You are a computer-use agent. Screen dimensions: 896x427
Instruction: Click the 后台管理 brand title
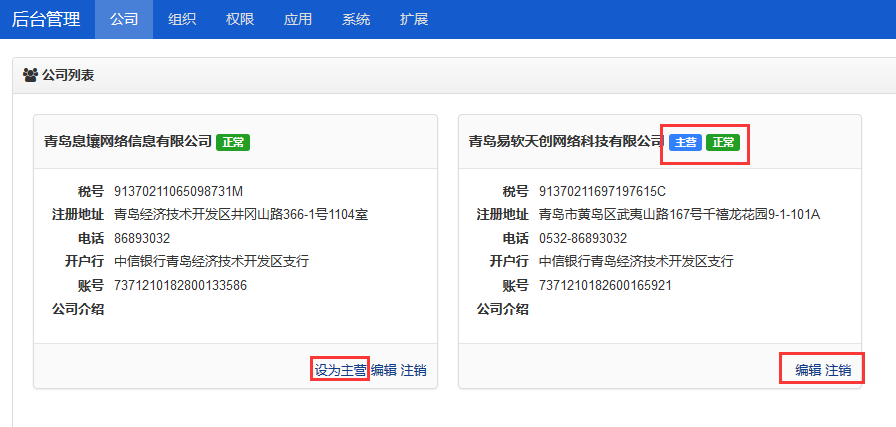click(46, 19)
